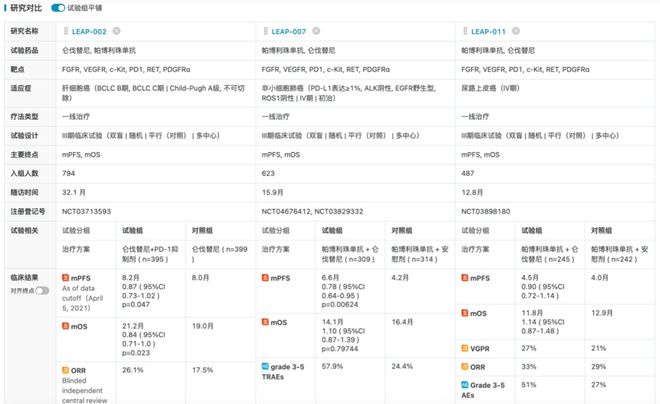
Task: Select the 研究对比 section heading
Action: point(26,8)
